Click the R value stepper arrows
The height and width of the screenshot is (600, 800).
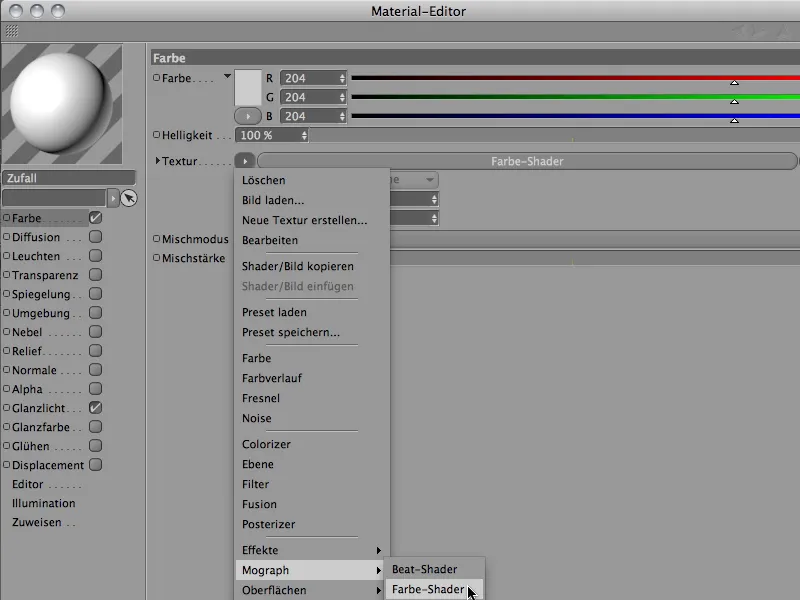click(342, 78)
